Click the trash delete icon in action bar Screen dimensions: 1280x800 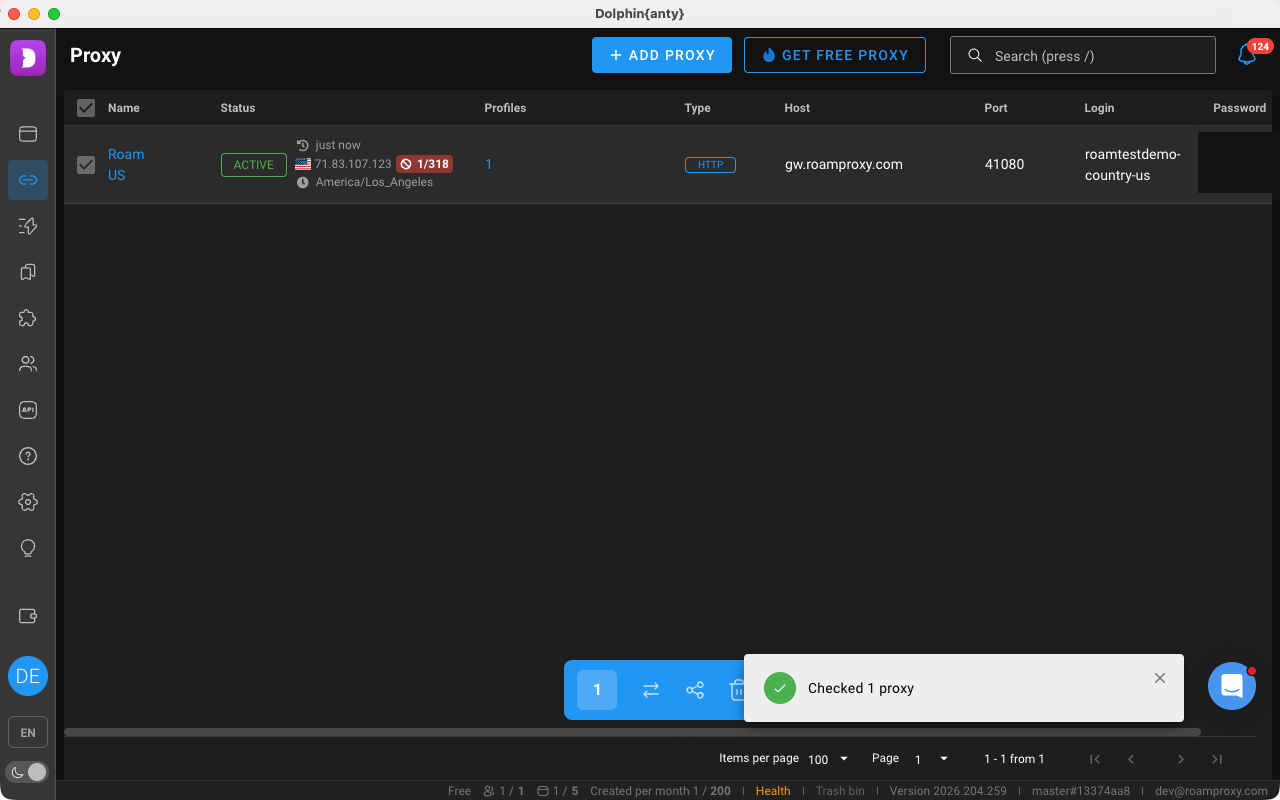(x=737, y=690)
